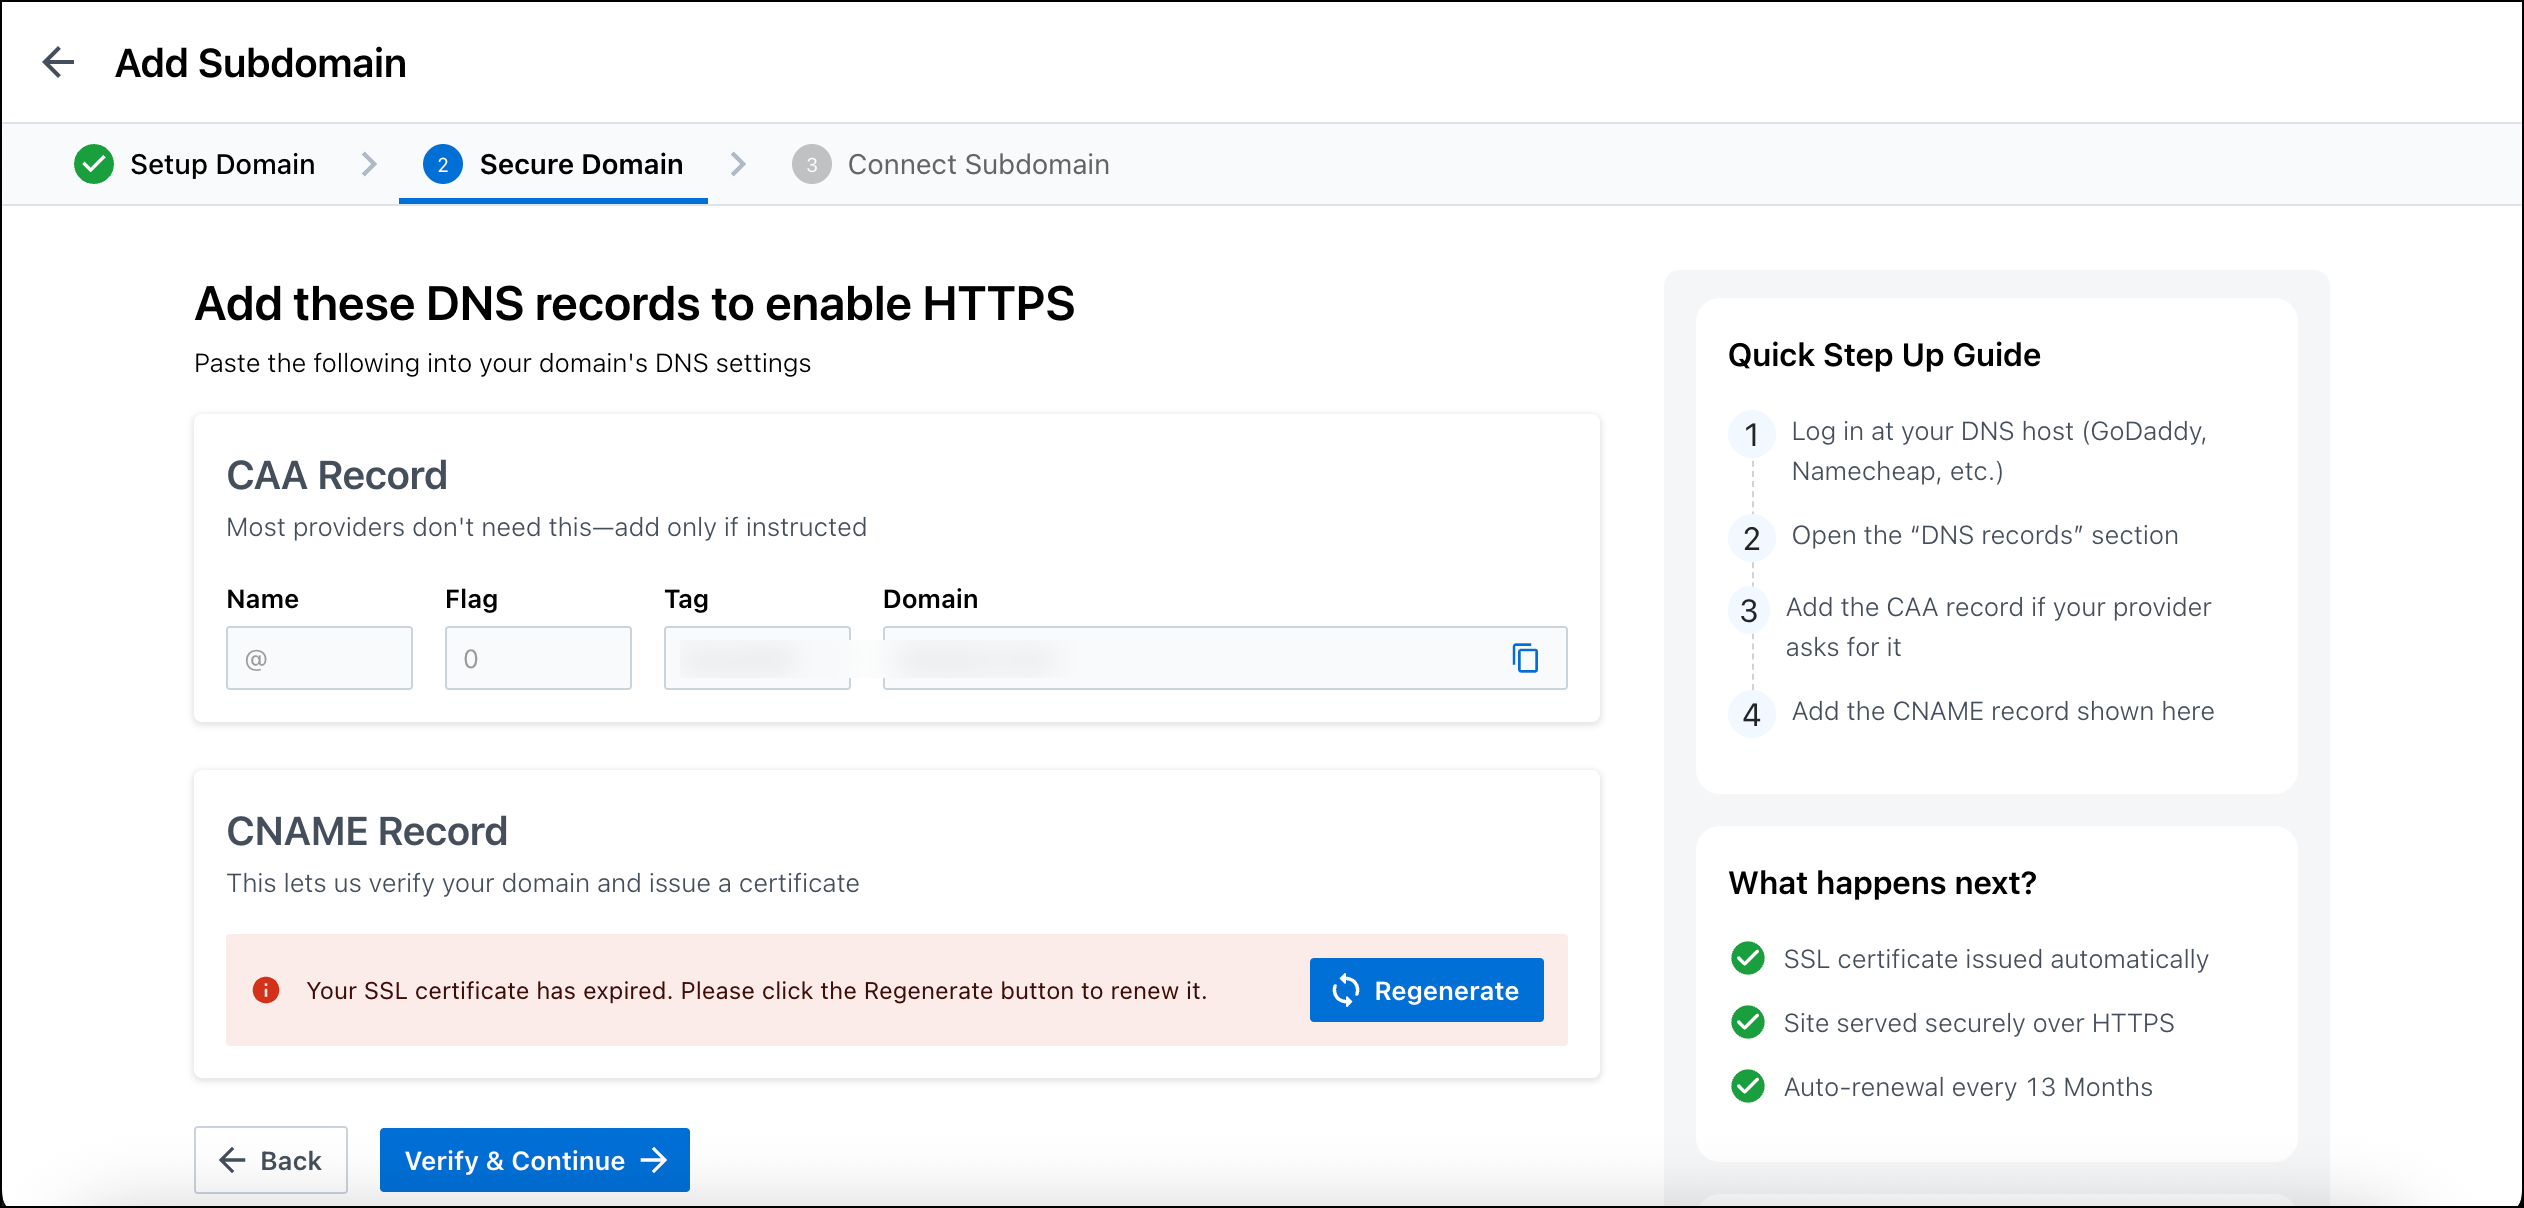Click chevron before Connect Subdomain step

click(739, 164)
